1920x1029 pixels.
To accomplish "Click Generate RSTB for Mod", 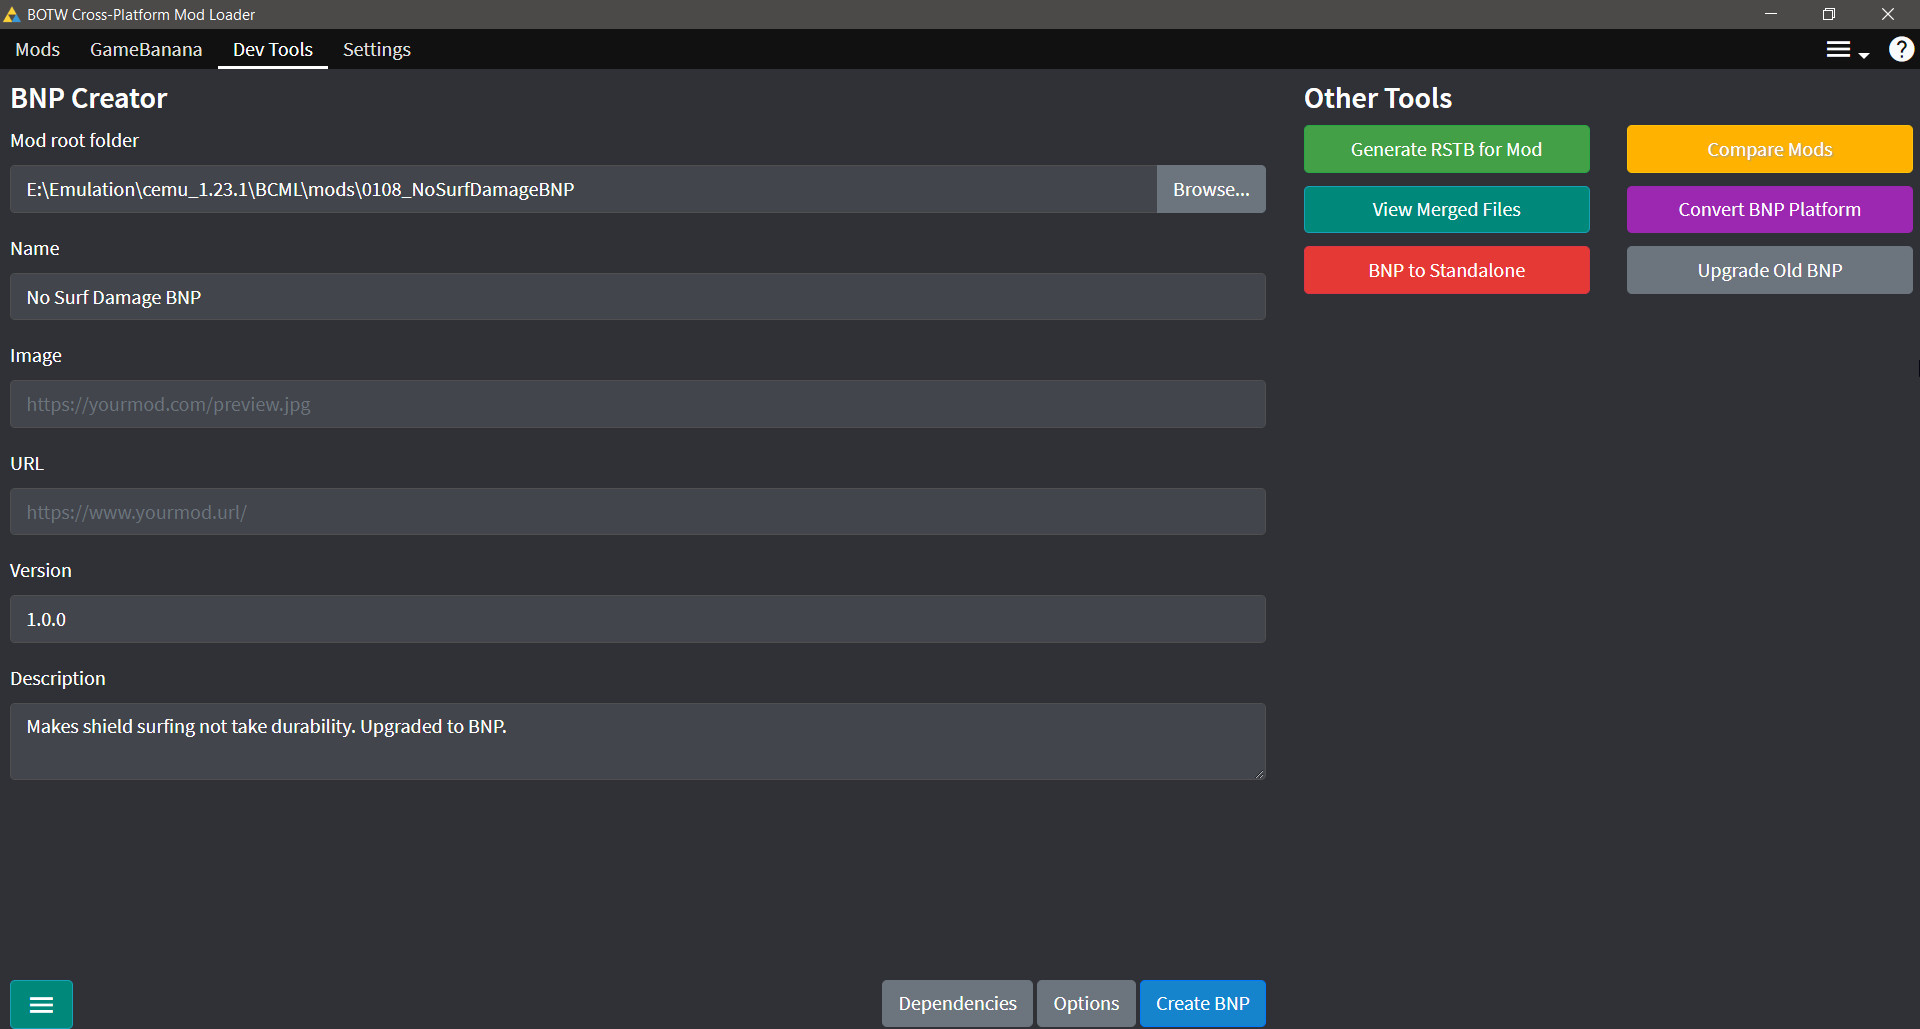I will 1446,148.
